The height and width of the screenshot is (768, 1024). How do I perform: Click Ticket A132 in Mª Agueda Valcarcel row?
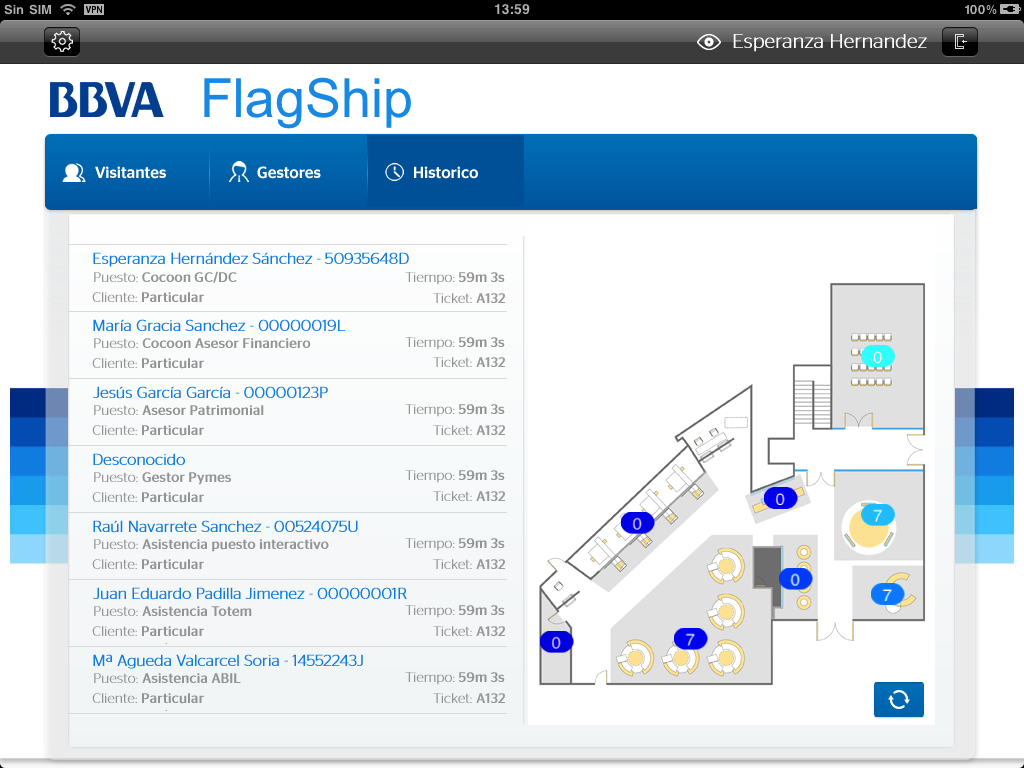click(x=469, y=698)
